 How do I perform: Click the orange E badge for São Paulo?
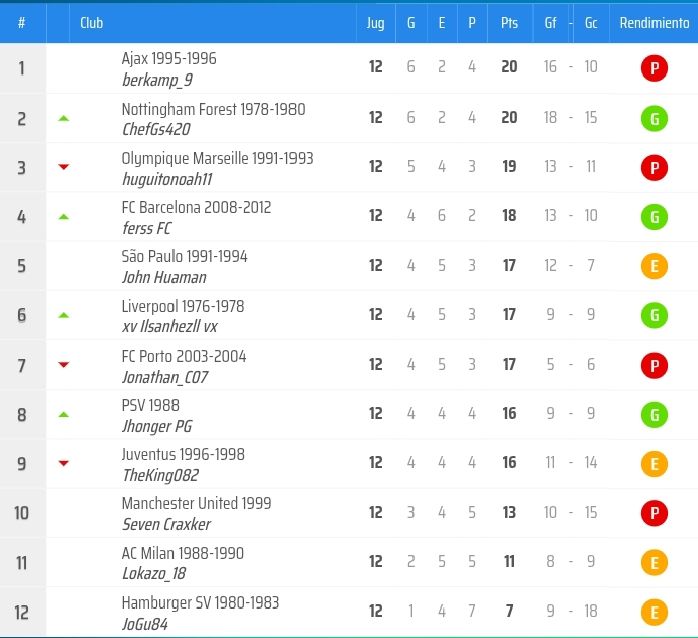(x=653, y=266)
